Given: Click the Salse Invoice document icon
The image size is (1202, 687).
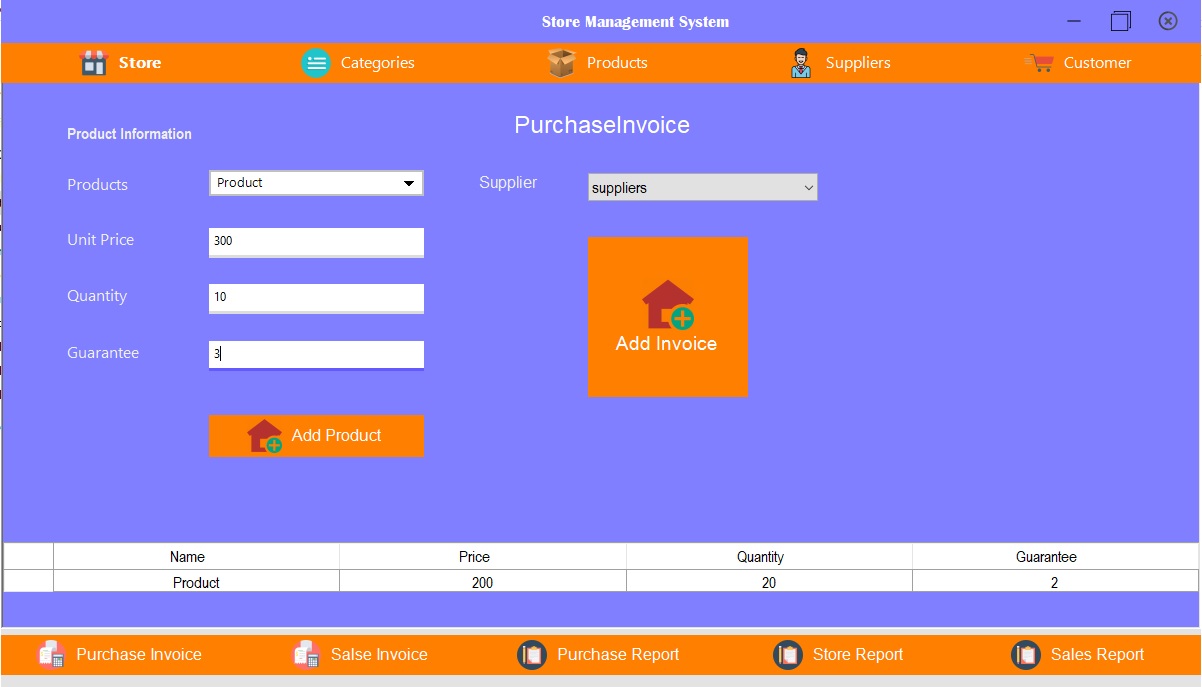Looking at the screenshot, I should click(x=306, y=654).
